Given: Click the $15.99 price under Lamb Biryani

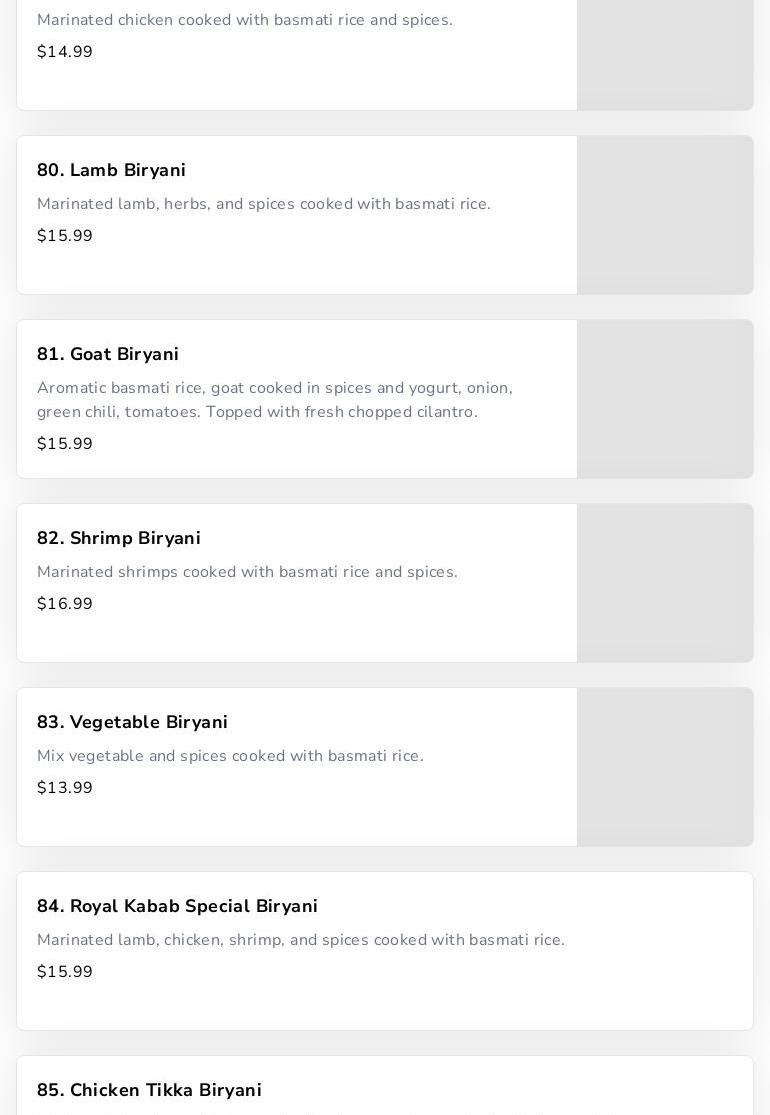Looking at the screenshot, I should tap(65, 236).
